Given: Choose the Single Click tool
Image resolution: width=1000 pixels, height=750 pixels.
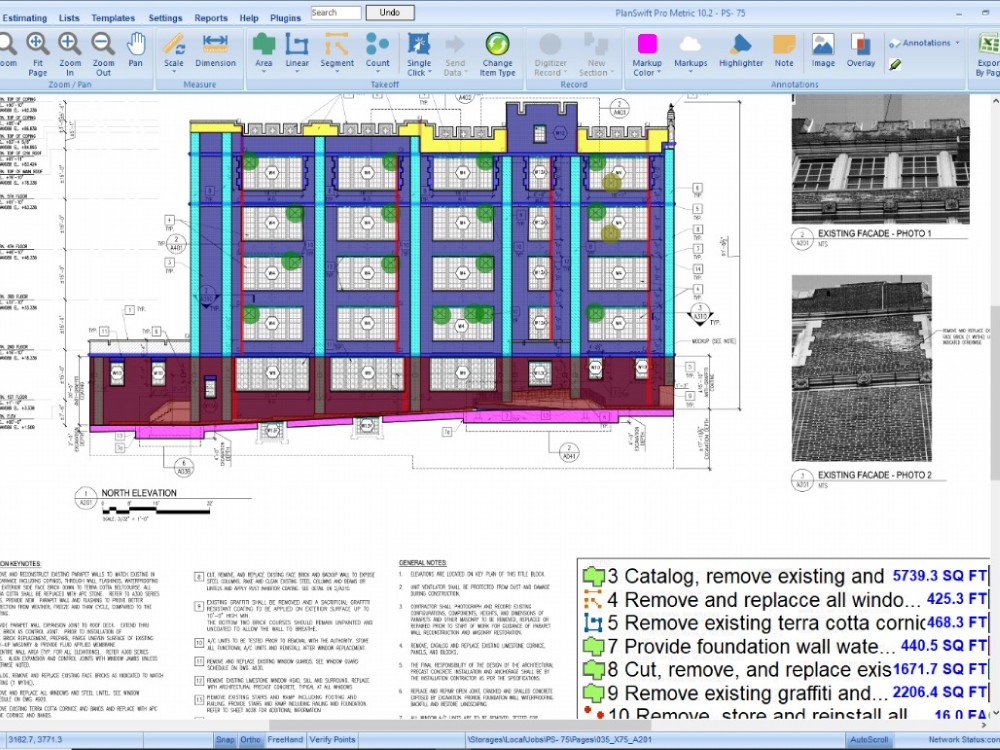Looking at the screenshot, I should tap(419, 54).
